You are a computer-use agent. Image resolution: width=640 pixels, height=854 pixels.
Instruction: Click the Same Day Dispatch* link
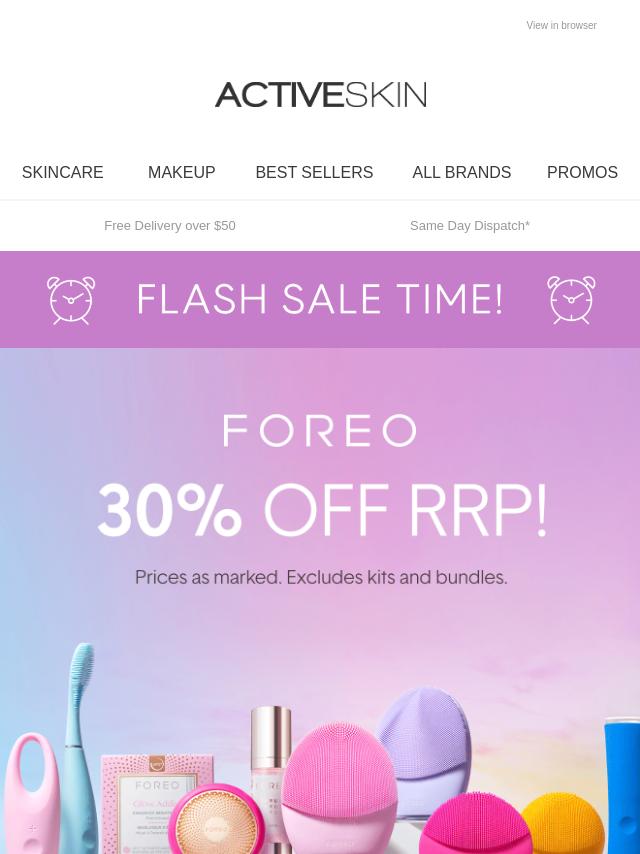point(470,225)
